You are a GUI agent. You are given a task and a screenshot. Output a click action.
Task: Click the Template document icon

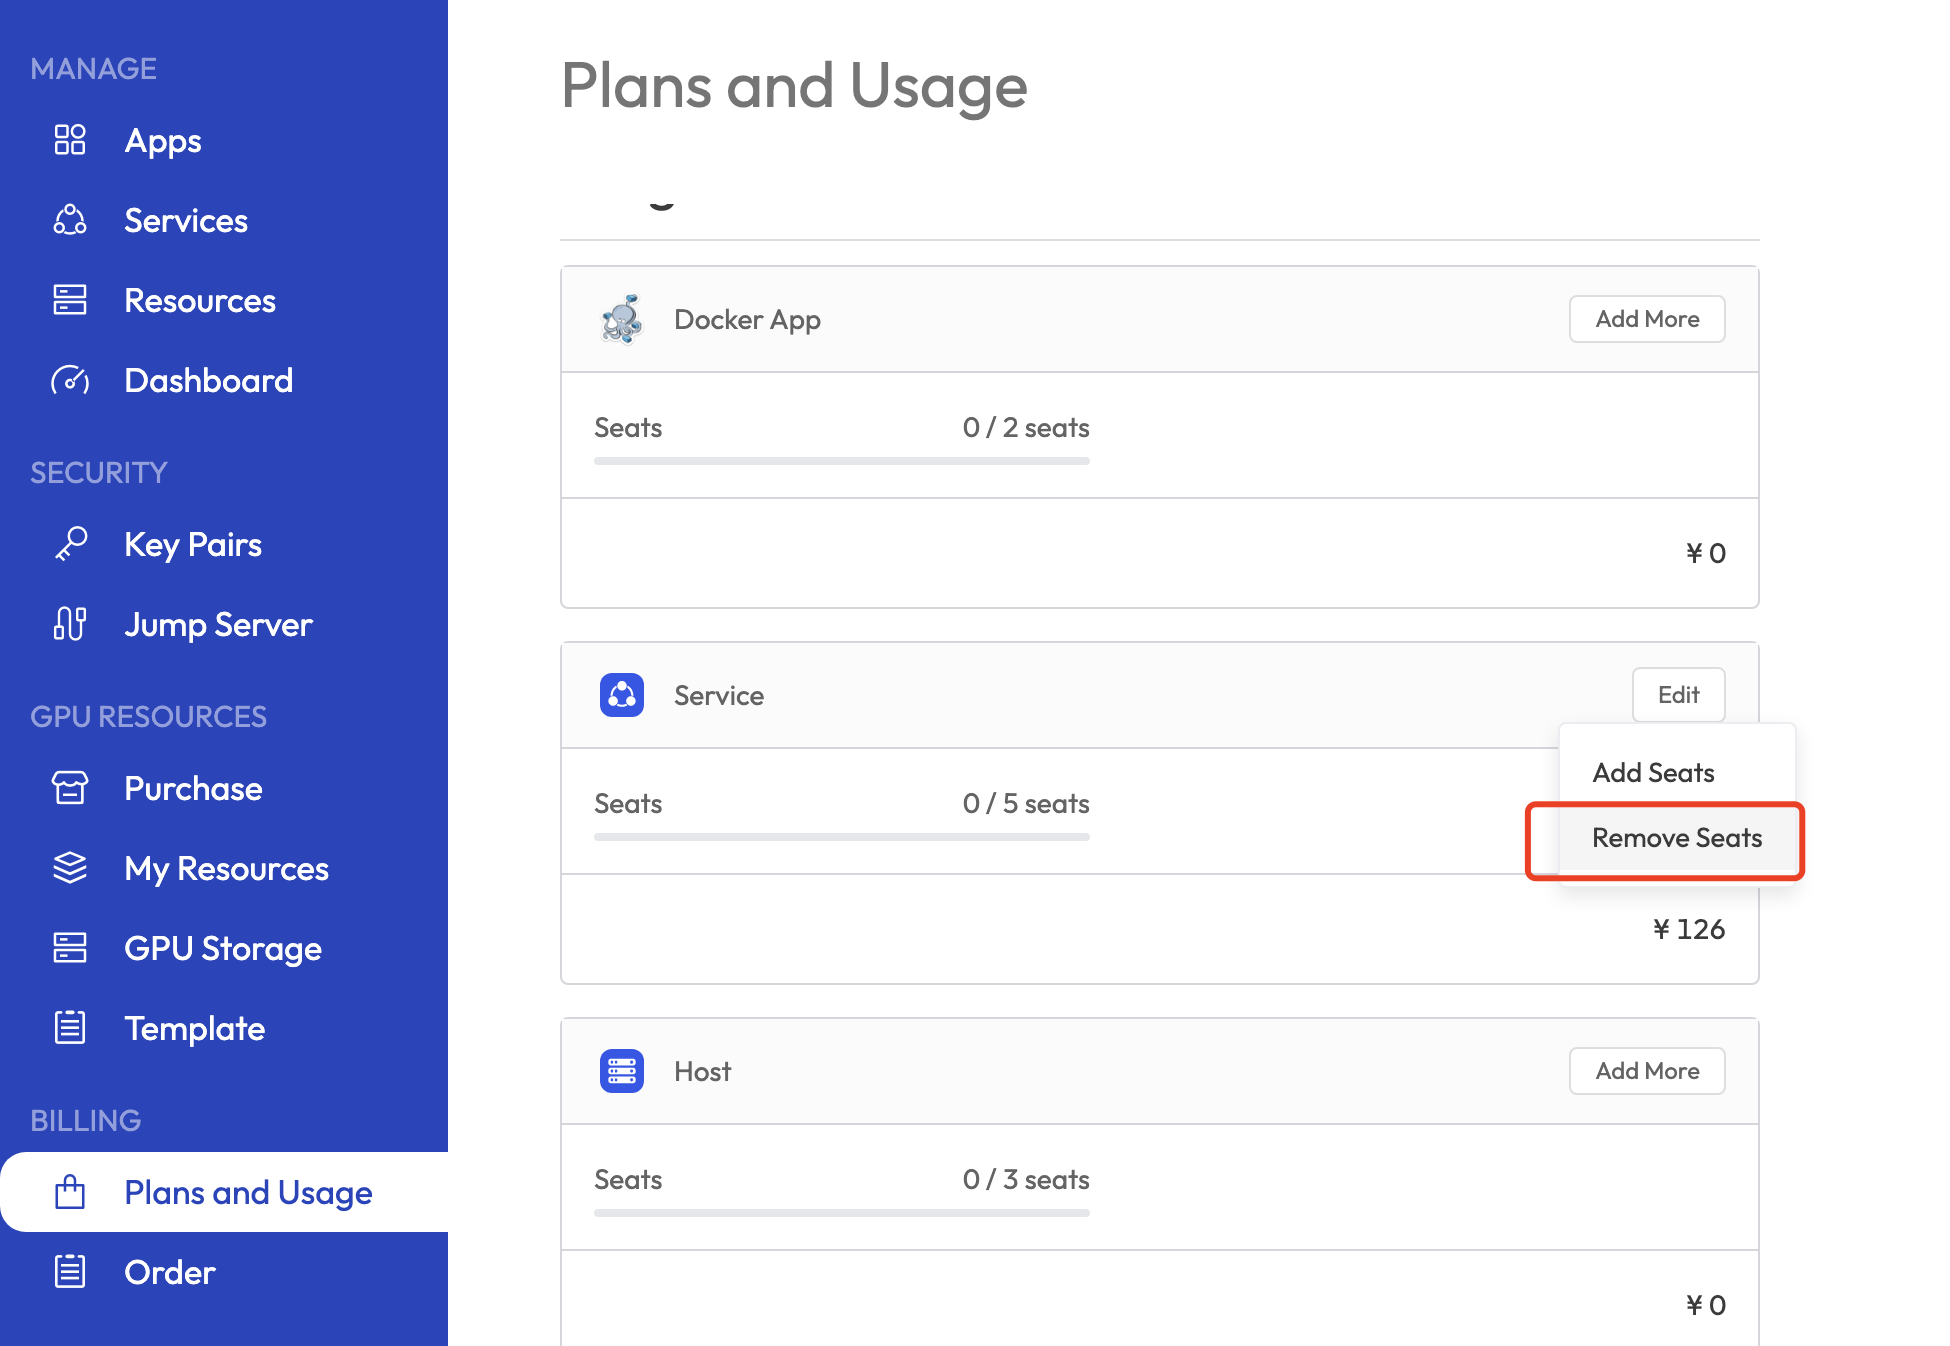click(69, 1028)
